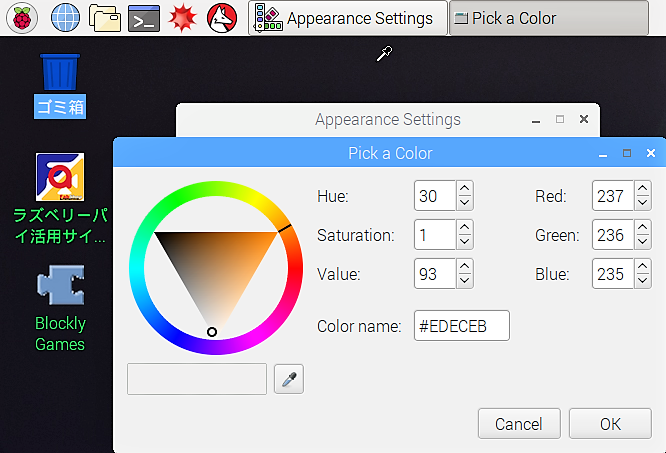Increase the Hue value with up arrow
The width and height of the screenshot is (666, 453).
click(465, 189)
